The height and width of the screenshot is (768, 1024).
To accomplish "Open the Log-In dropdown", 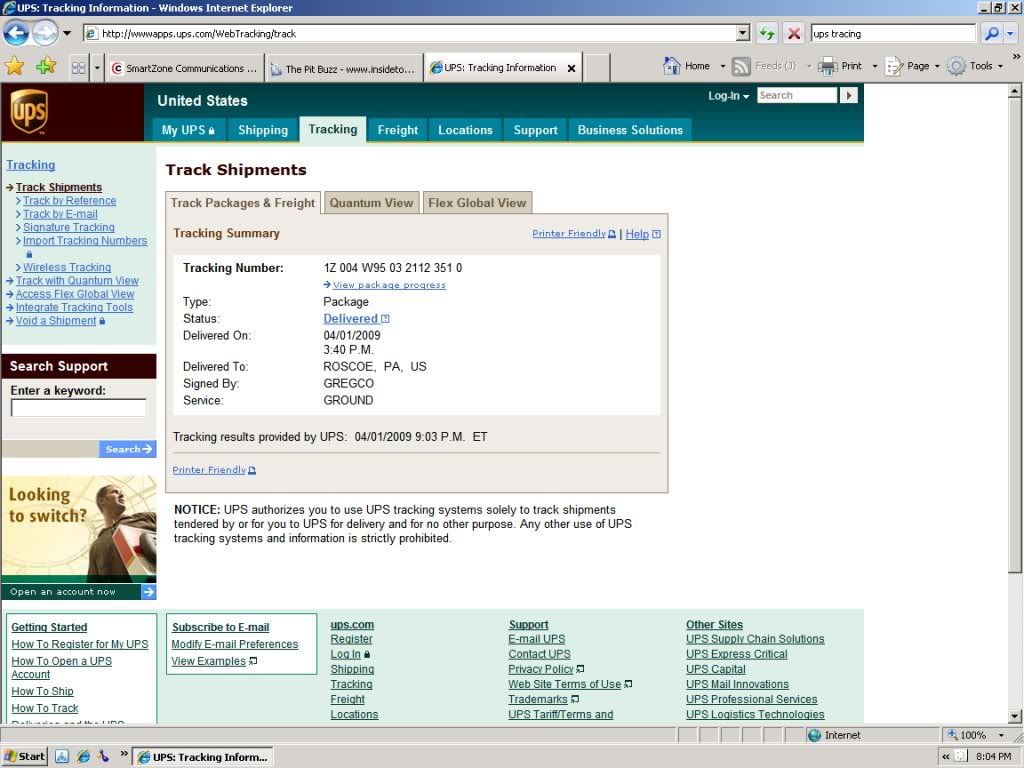I will (x=728, y=96).
